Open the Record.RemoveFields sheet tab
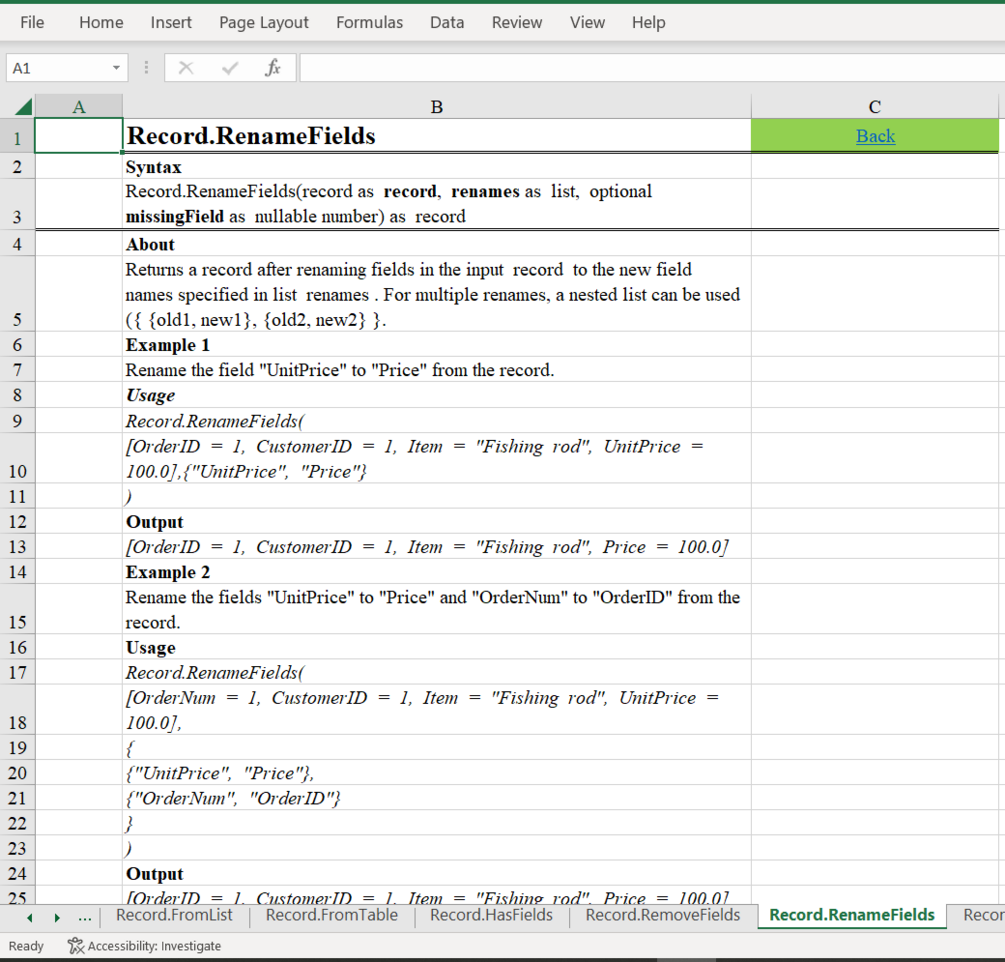The width and height of the screenshot is (1005, 962). coord(663,915)
